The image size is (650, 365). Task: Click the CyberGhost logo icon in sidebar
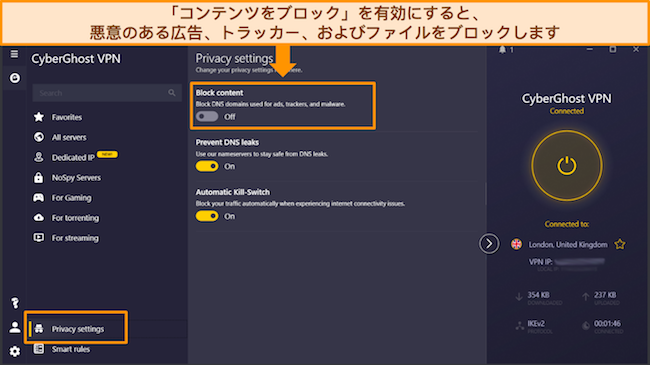click(15, 78)
